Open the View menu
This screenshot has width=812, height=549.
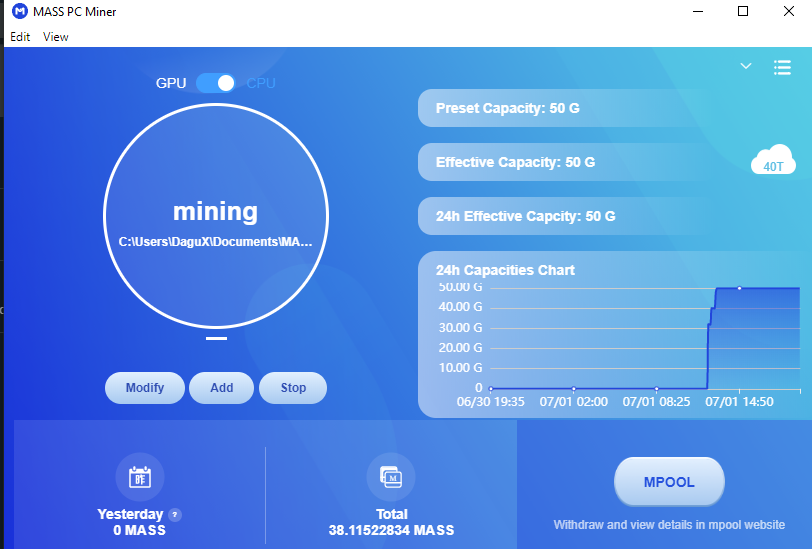(56, 37)
